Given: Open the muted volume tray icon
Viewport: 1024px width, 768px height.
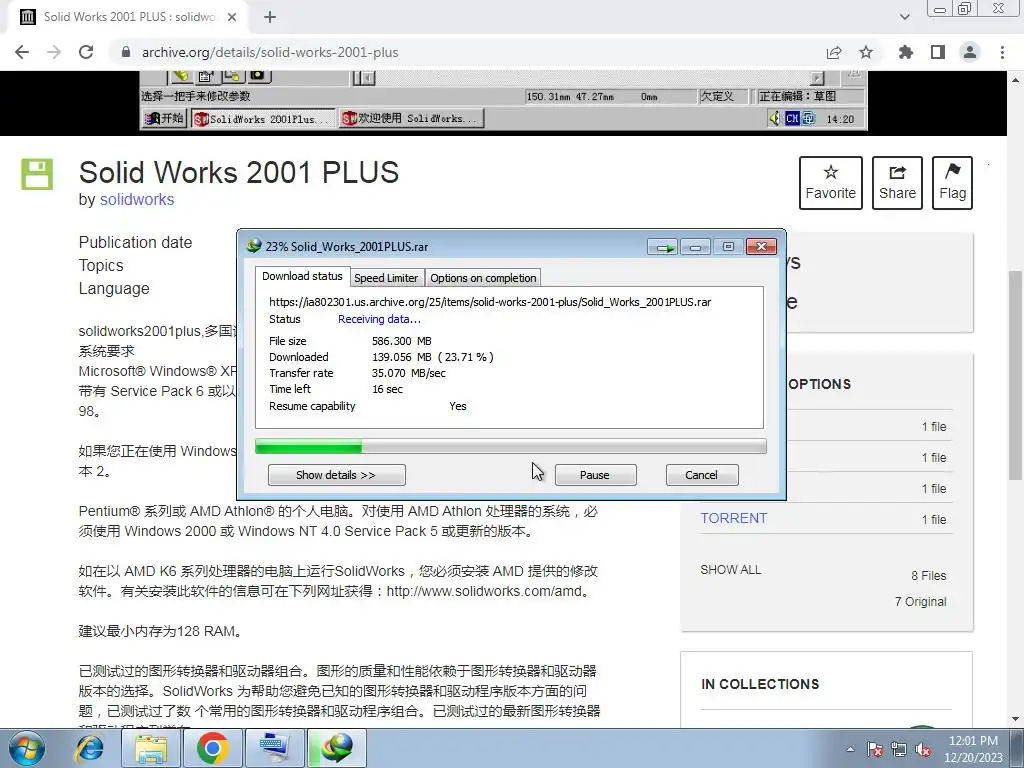Looking at the screenshot, I should (923, 750).
